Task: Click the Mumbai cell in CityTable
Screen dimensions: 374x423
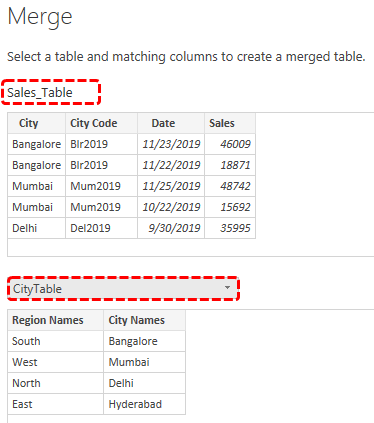Action: (144, 362)
